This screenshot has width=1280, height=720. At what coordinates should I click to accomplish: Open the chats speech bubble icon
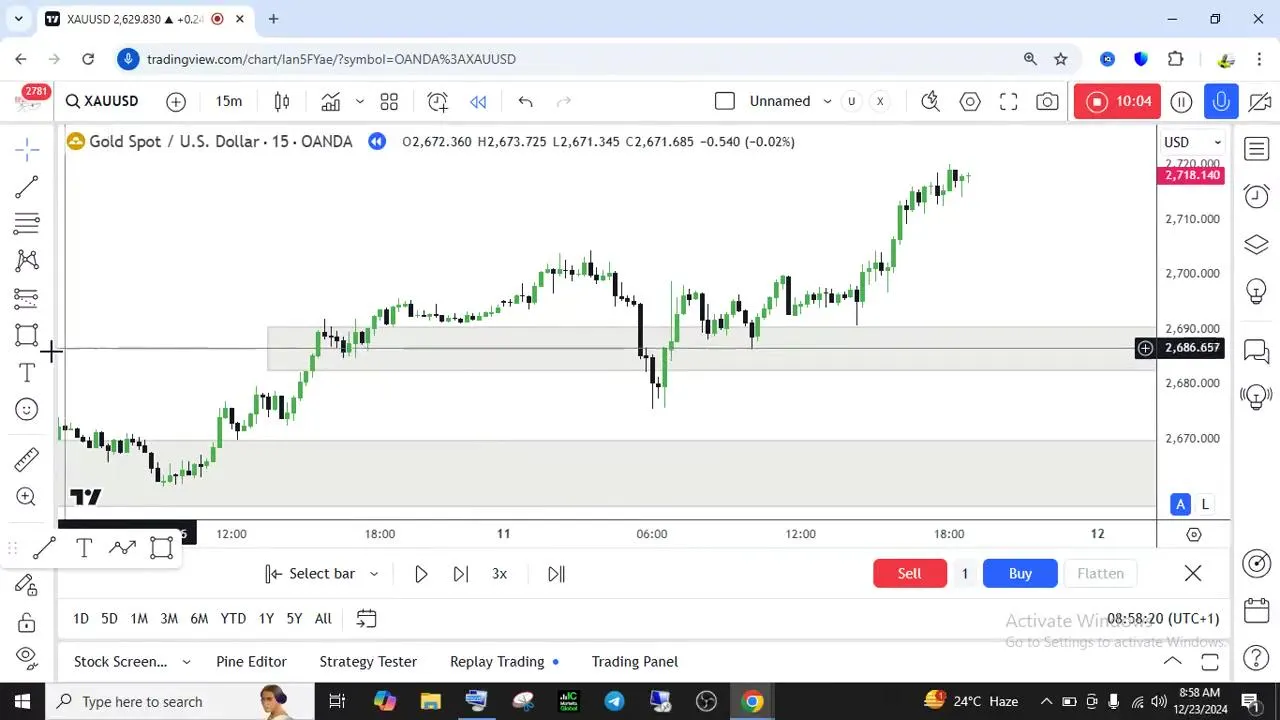click(x=1256, y=351)
